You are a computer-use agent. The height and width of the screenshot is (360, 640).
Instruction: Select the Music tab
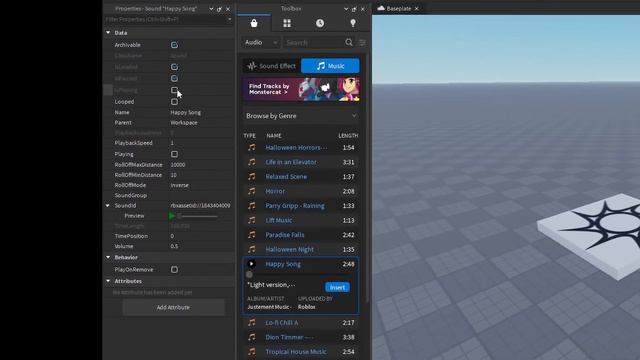[x=330, y=66]
